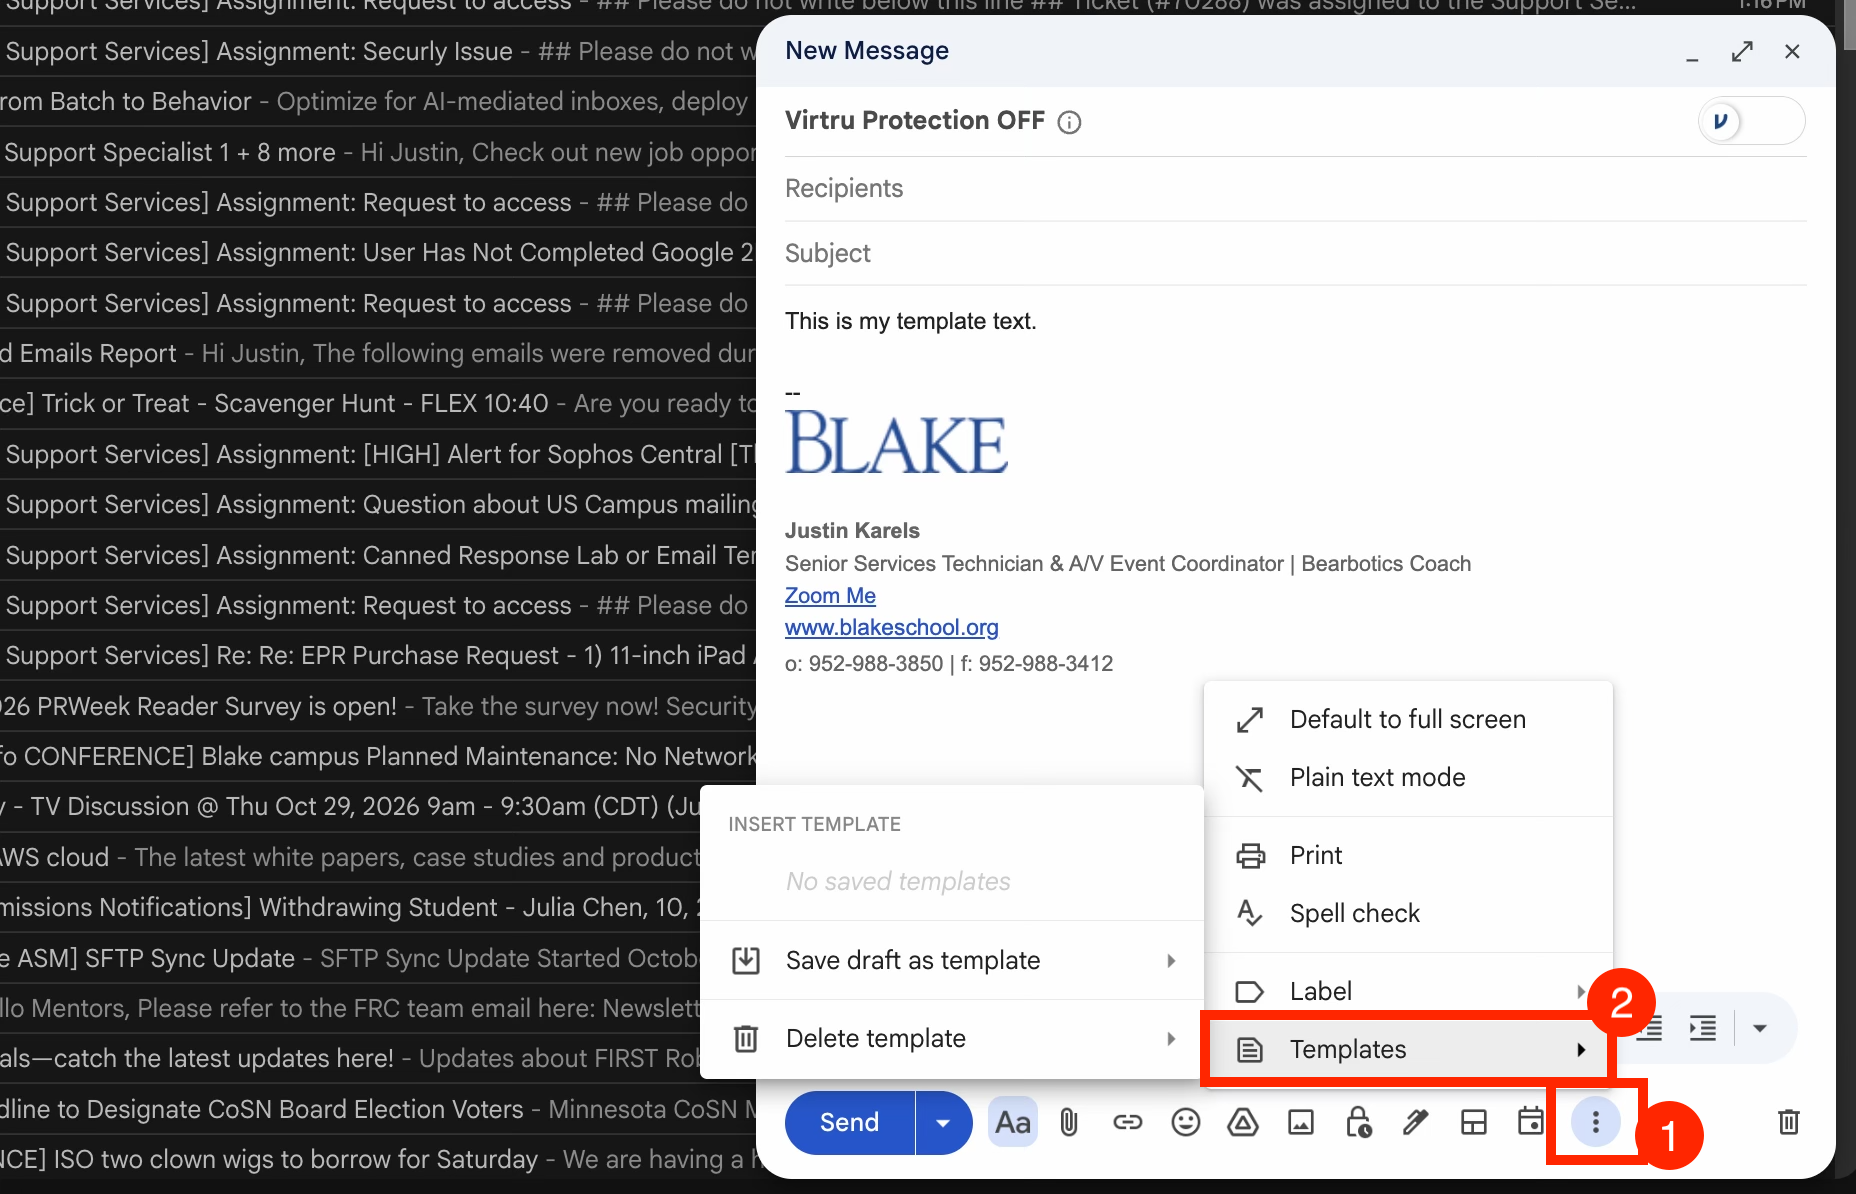Screen dimensions: 1856x1194
Task: Select Print from the menu
Action: (1408, 856)
